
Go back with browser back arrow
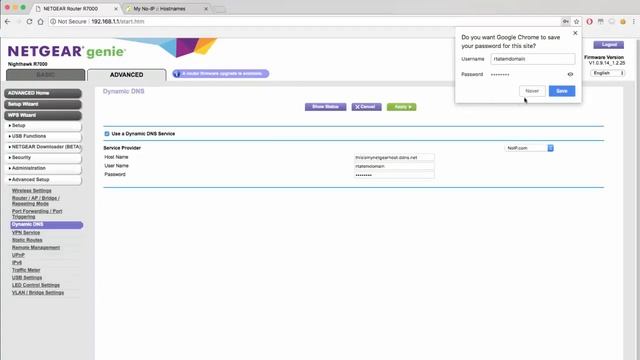[8, 21]
